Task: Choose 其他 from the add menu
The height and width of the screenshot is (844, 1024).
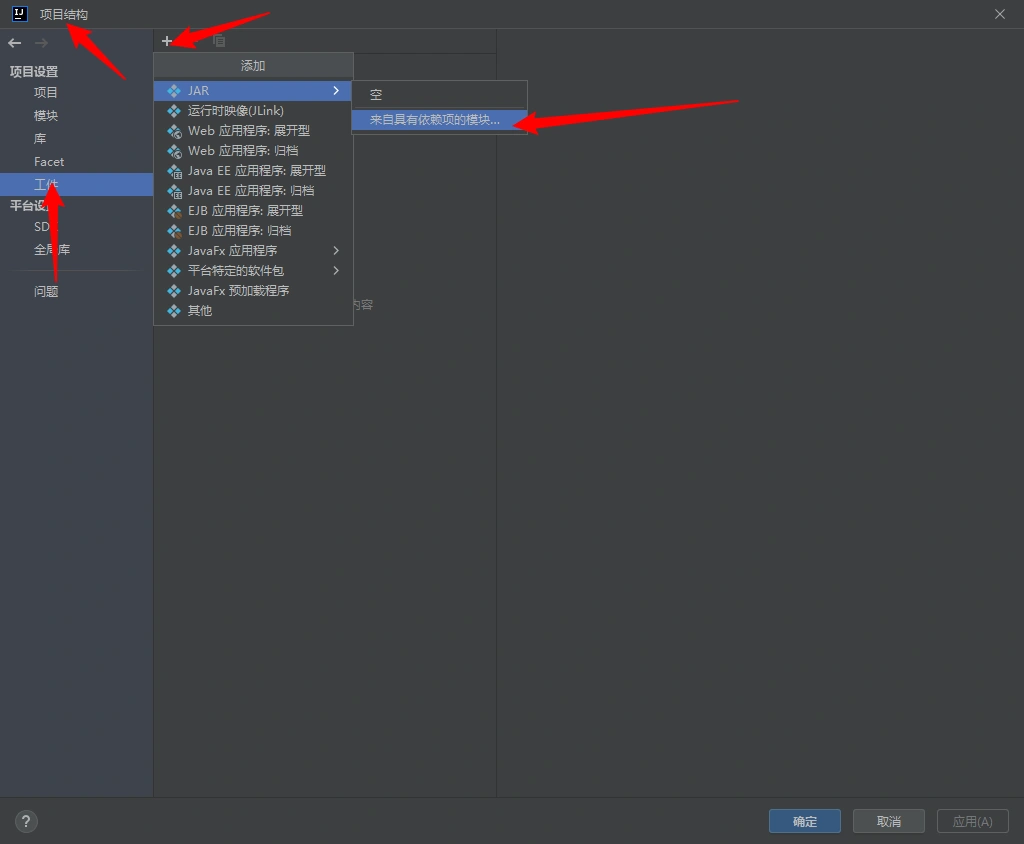Action: pos(200,311)
